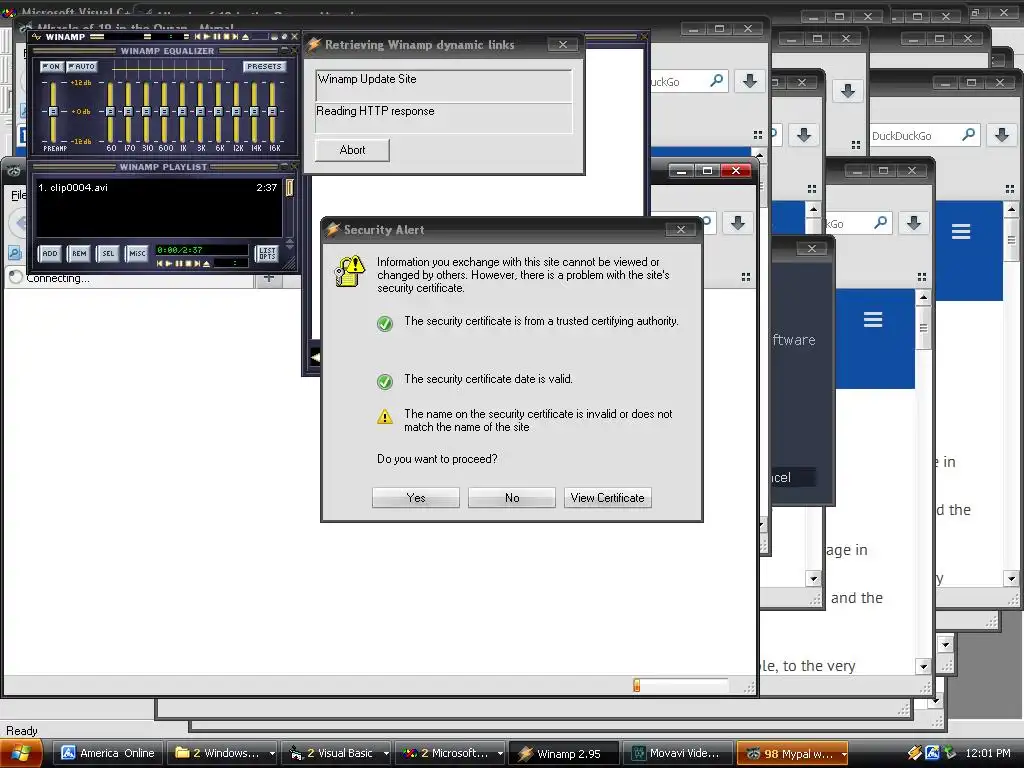Screen dimensions: 1024x768
Task: Click the lightning icon in Security Alert titlebar
Action: coord(332,229)
